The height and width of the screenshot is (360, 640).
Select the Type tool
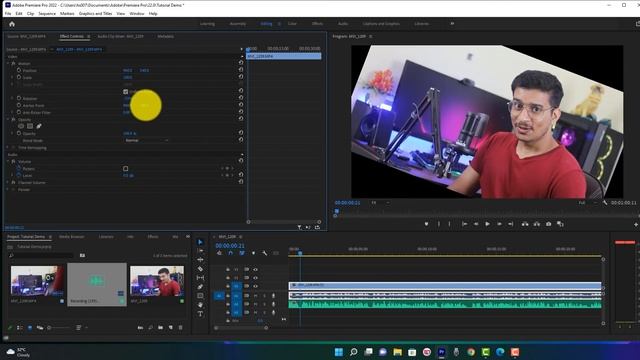point(200,314)
